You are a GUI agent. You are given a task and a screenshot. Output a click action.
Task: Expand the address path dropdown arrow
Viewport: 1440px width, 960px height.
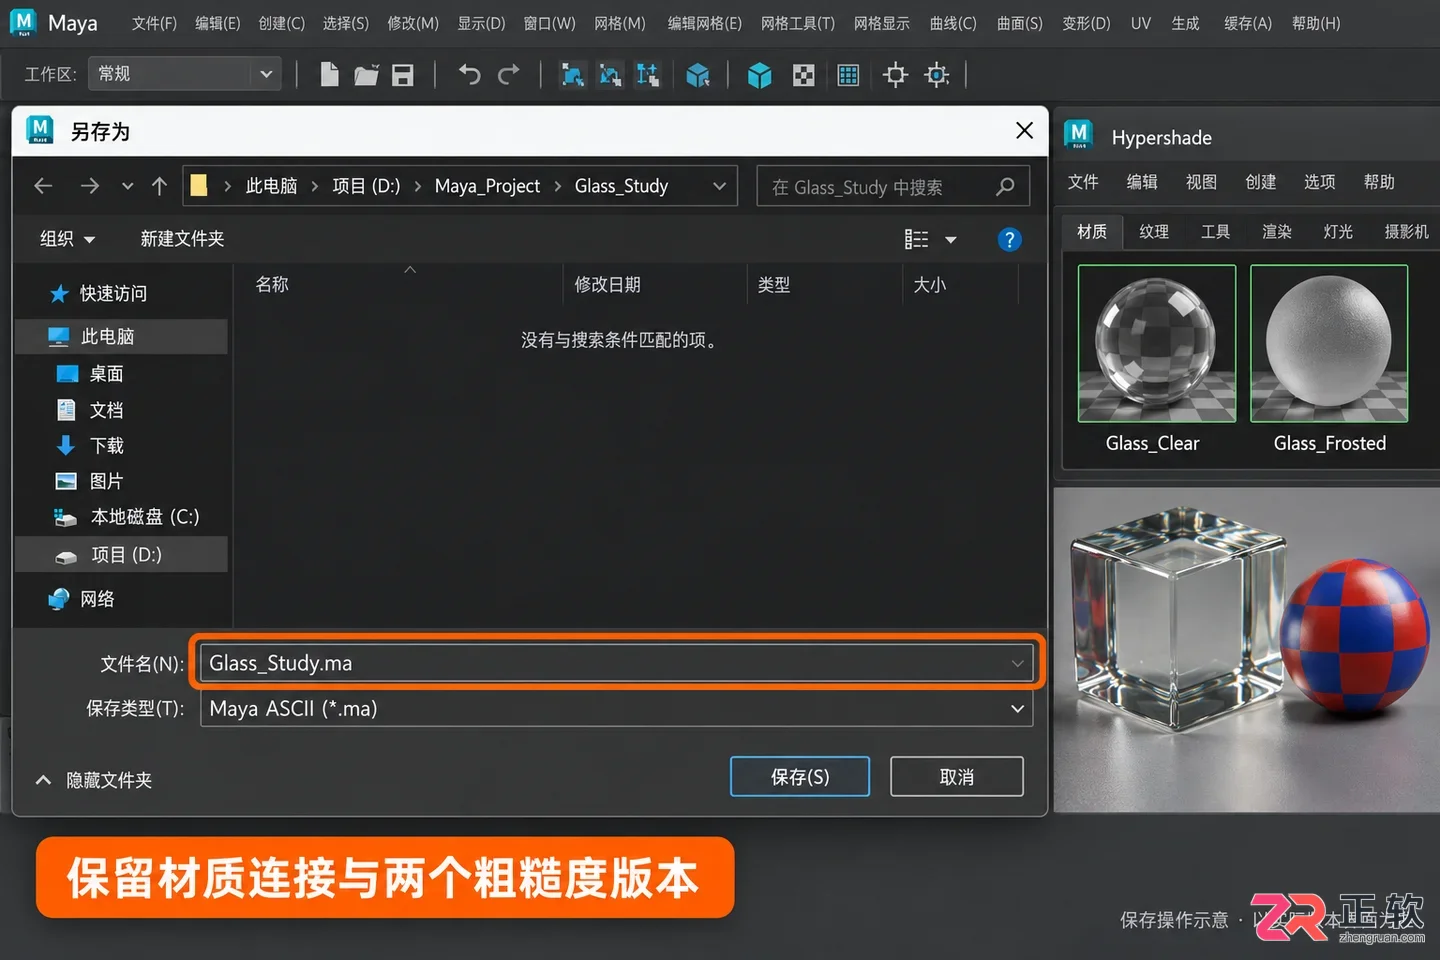(x=719, y=186)
